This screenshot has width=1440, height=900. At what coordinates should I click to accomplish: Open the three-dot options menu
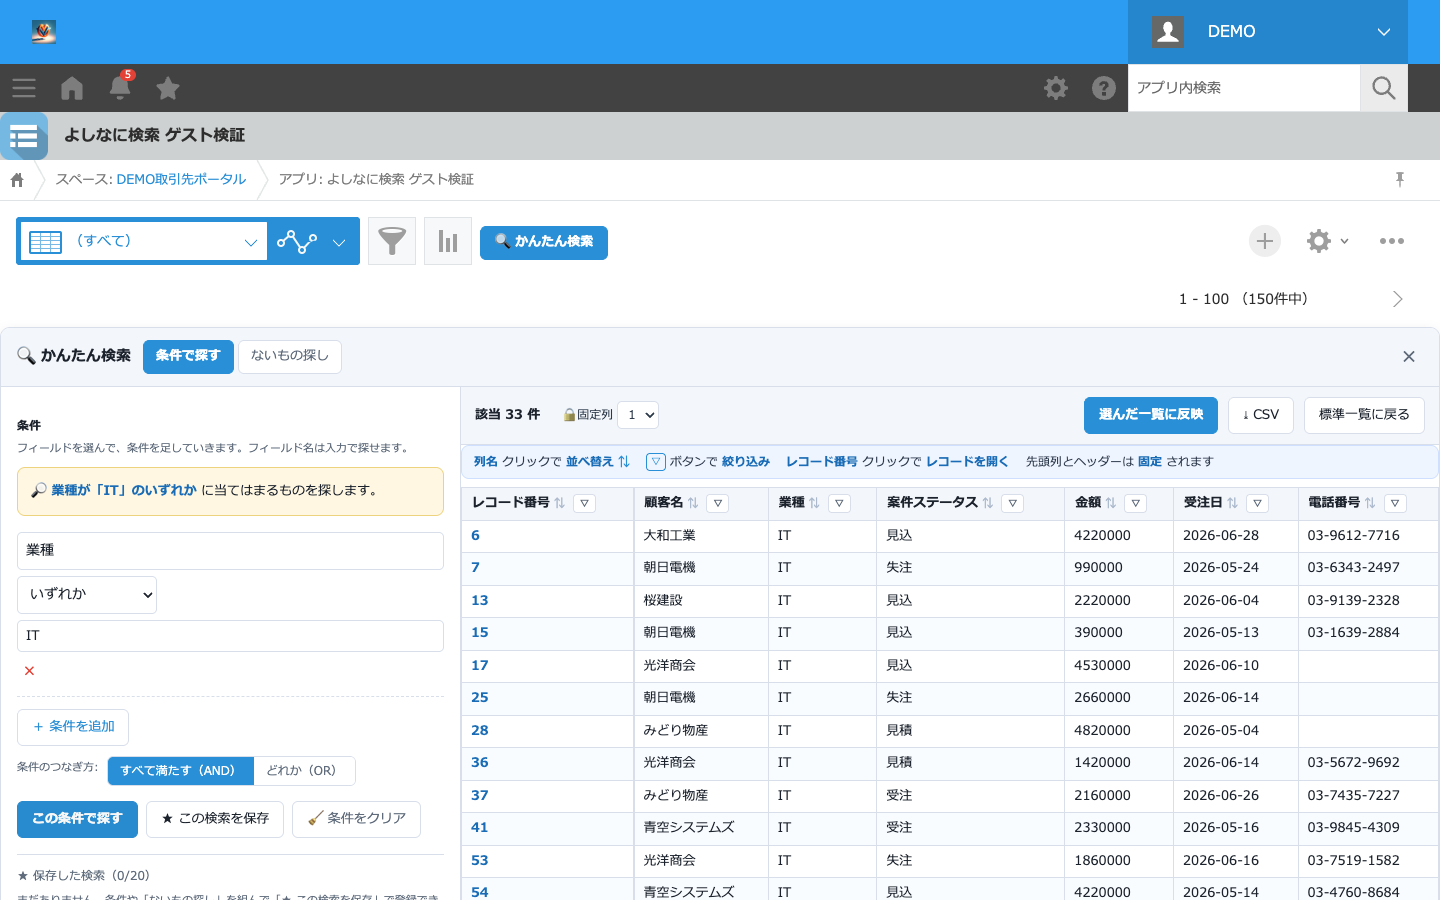point(1392,241)
